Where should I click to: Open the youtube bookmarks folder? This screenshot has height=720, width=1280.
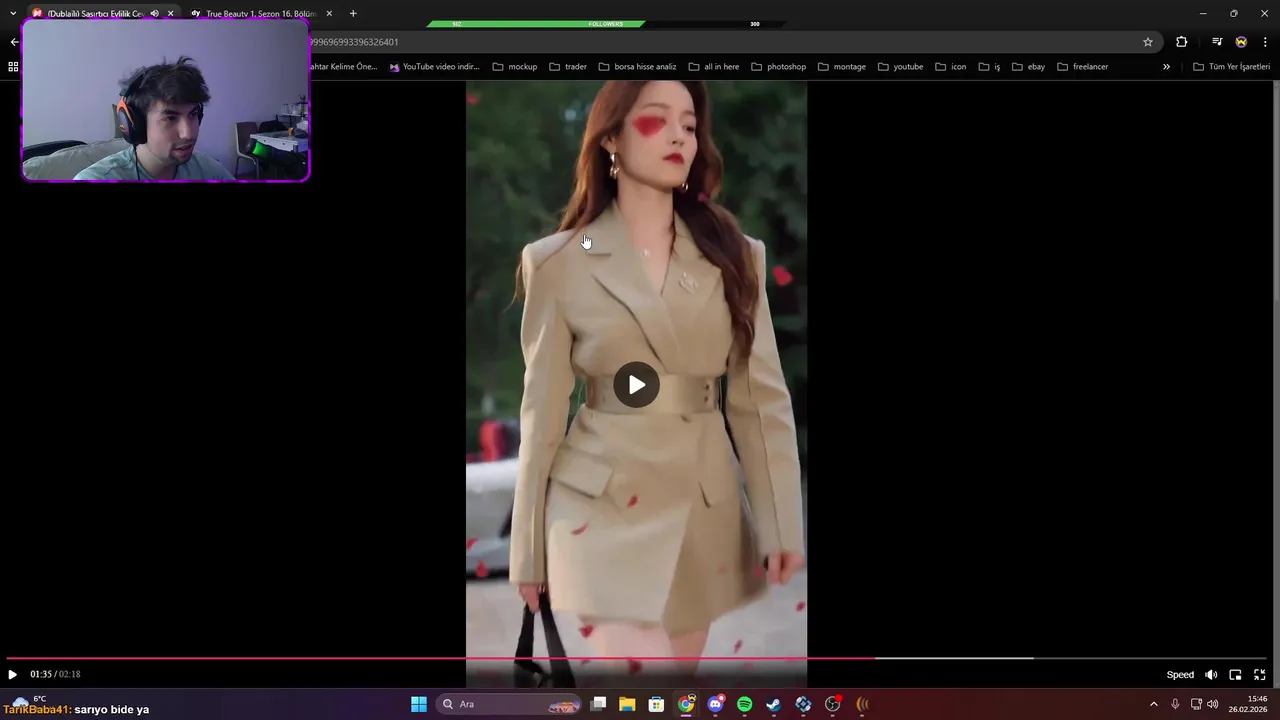coord(901,67)
